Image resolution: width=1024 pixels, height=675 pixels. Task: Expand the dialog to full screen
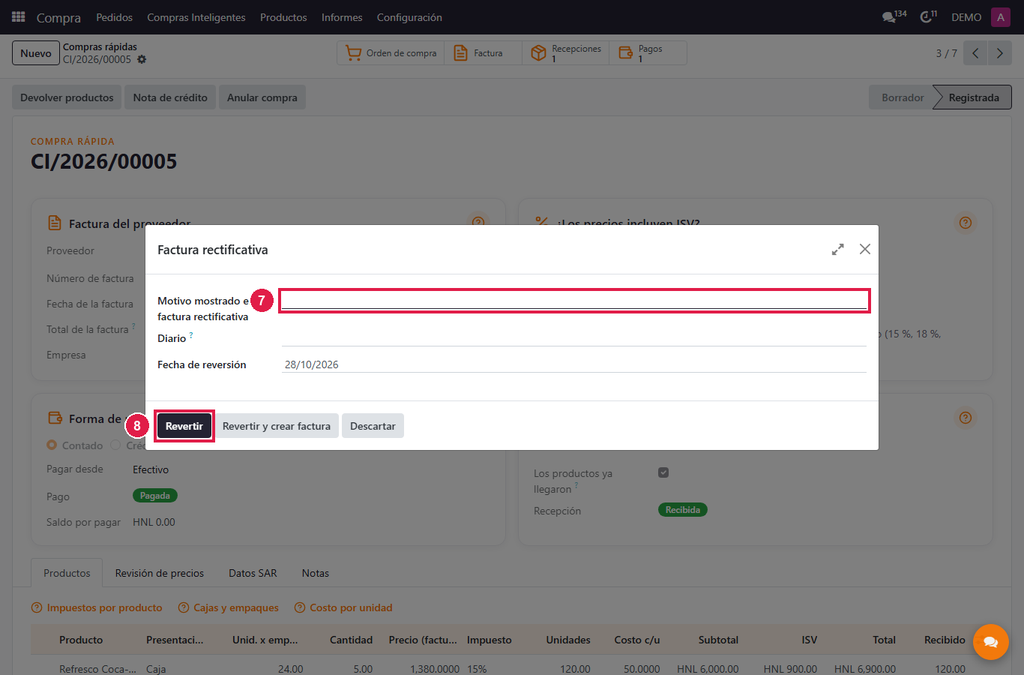tap(838, 249)
